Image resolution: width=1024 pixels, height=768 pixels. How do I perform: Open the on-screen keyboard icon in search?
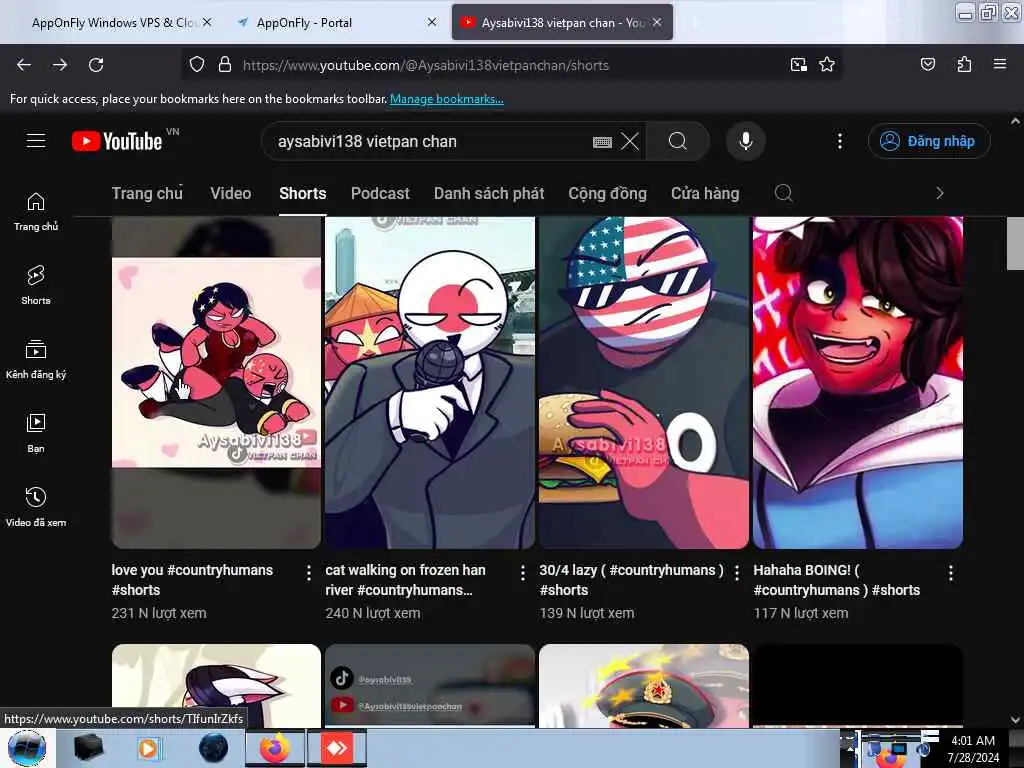[602, 142]
